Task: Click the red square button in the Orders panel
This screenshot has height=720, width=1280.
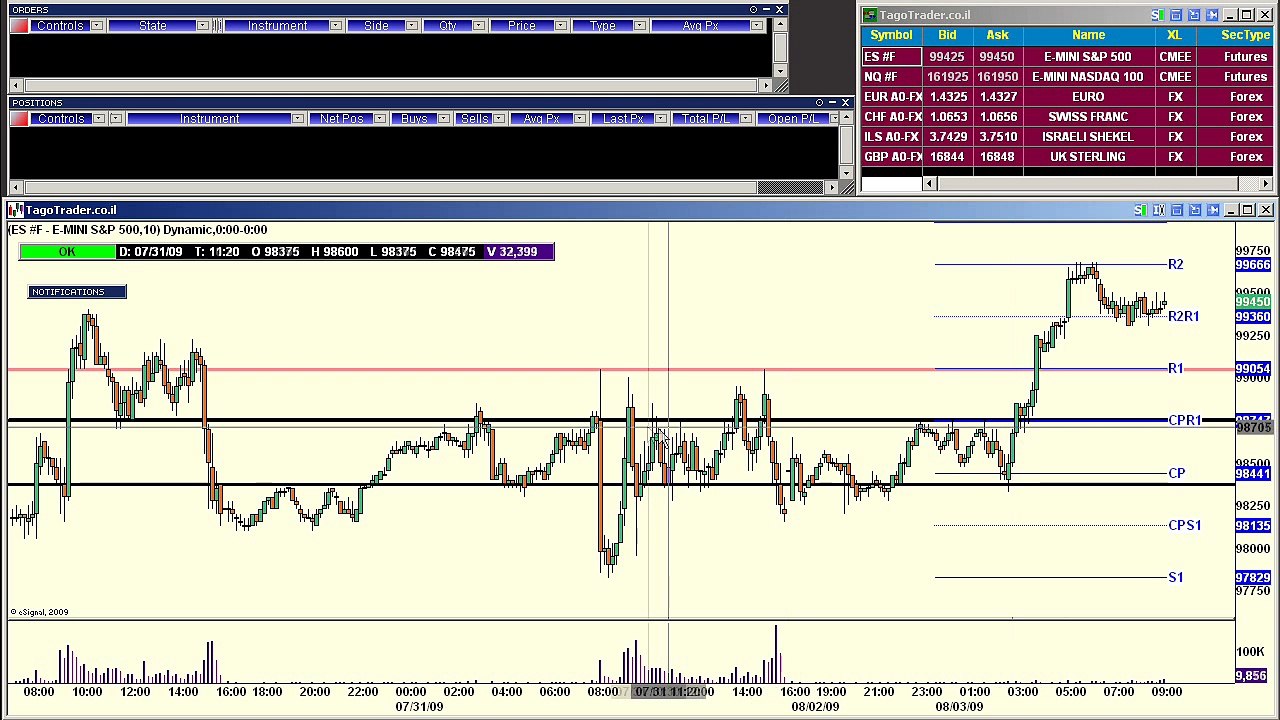Action: pos(19,26)
